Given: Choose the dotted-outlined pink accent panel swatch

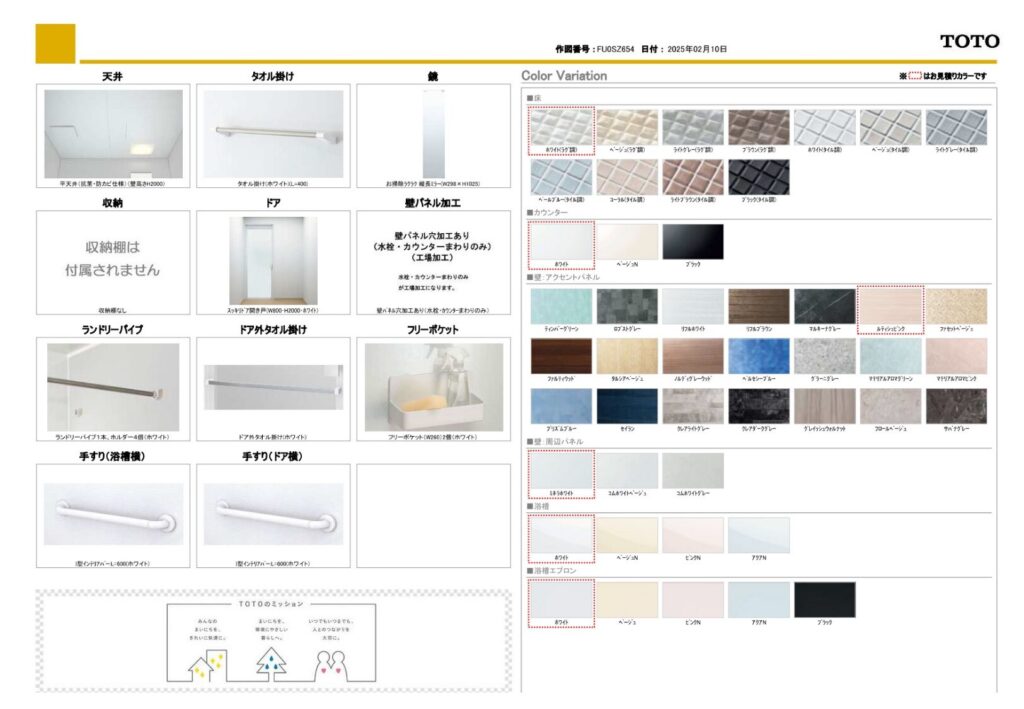Looking at the screenshot, I should coord(889,306).
